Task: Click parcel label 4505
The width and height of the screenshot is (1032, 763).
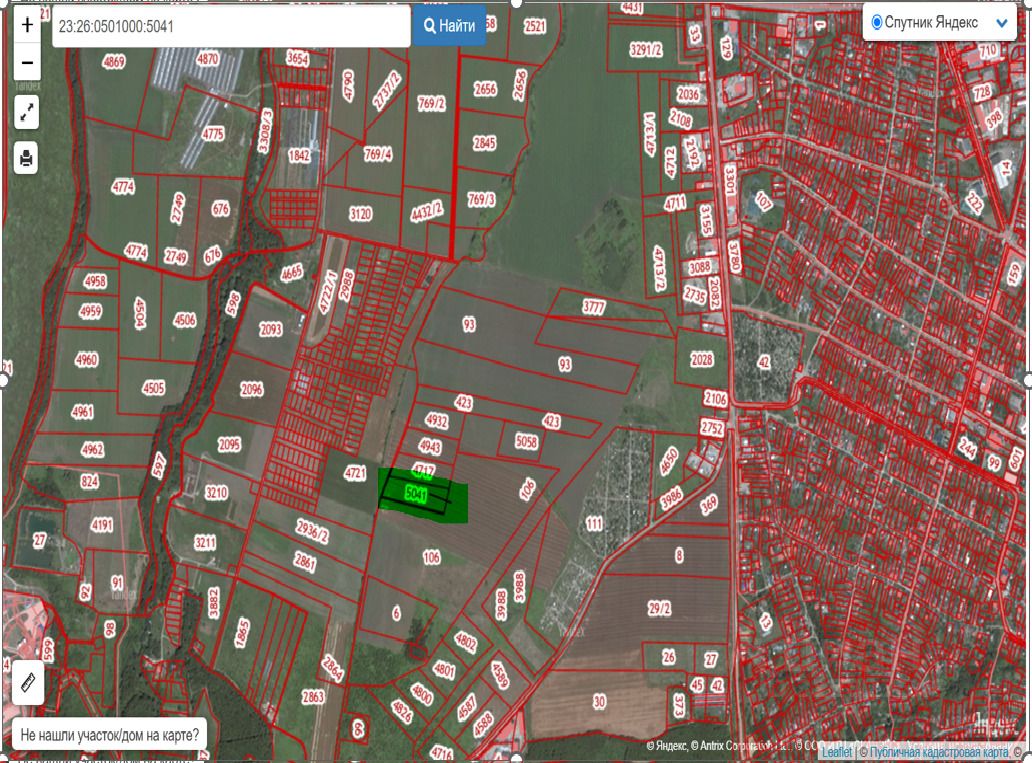Action: (x=153, y=388)
